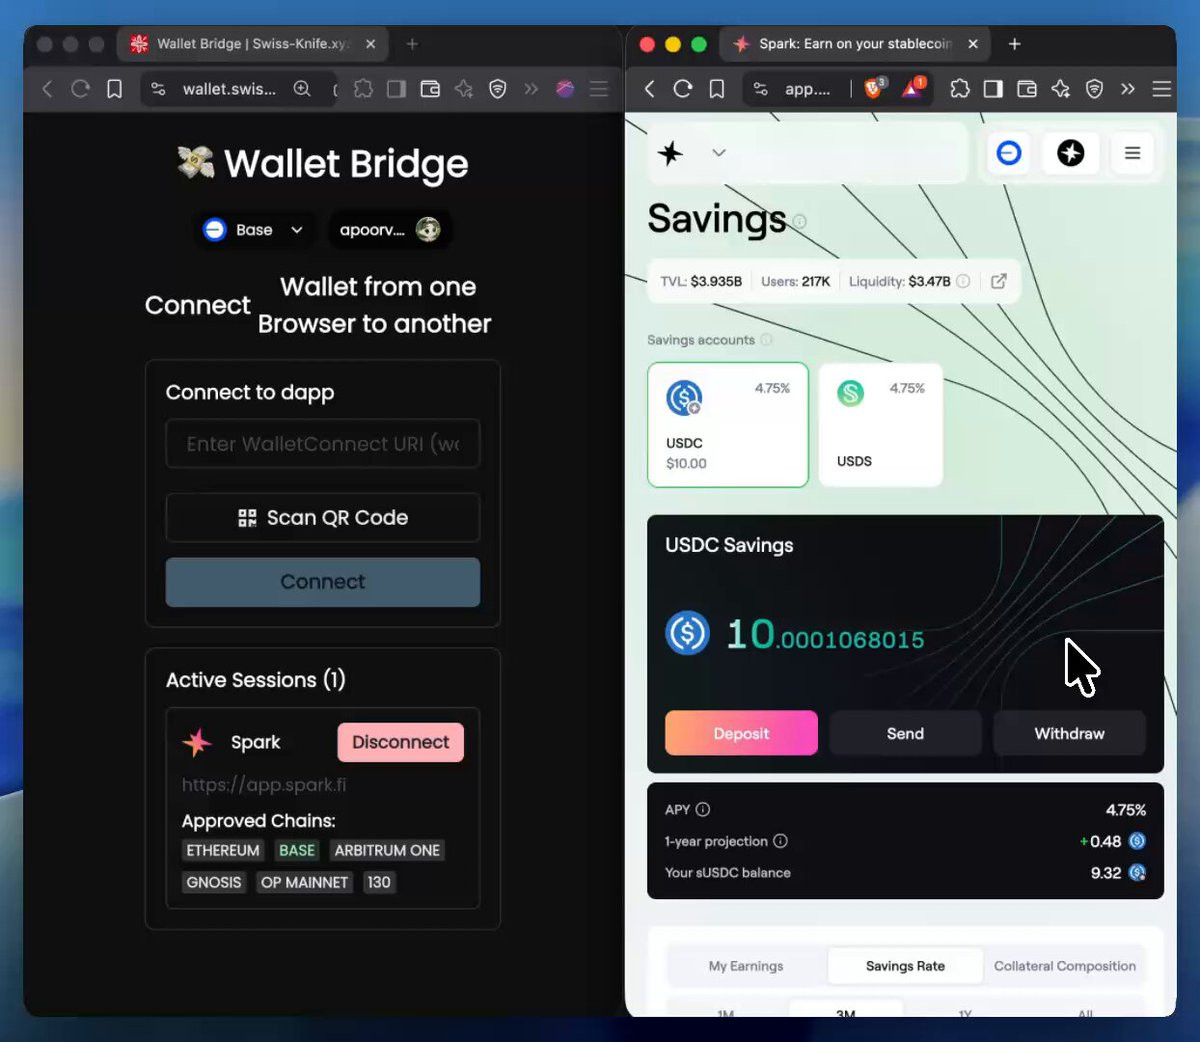Click the GNOSIS approved chain tag
This screenshot has width=1200, height=1042.
(214, 883)
